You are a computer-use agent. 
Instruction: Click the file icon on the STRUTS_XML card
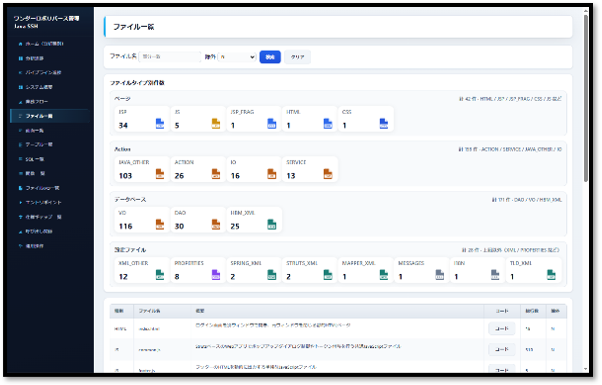(328, 275)
